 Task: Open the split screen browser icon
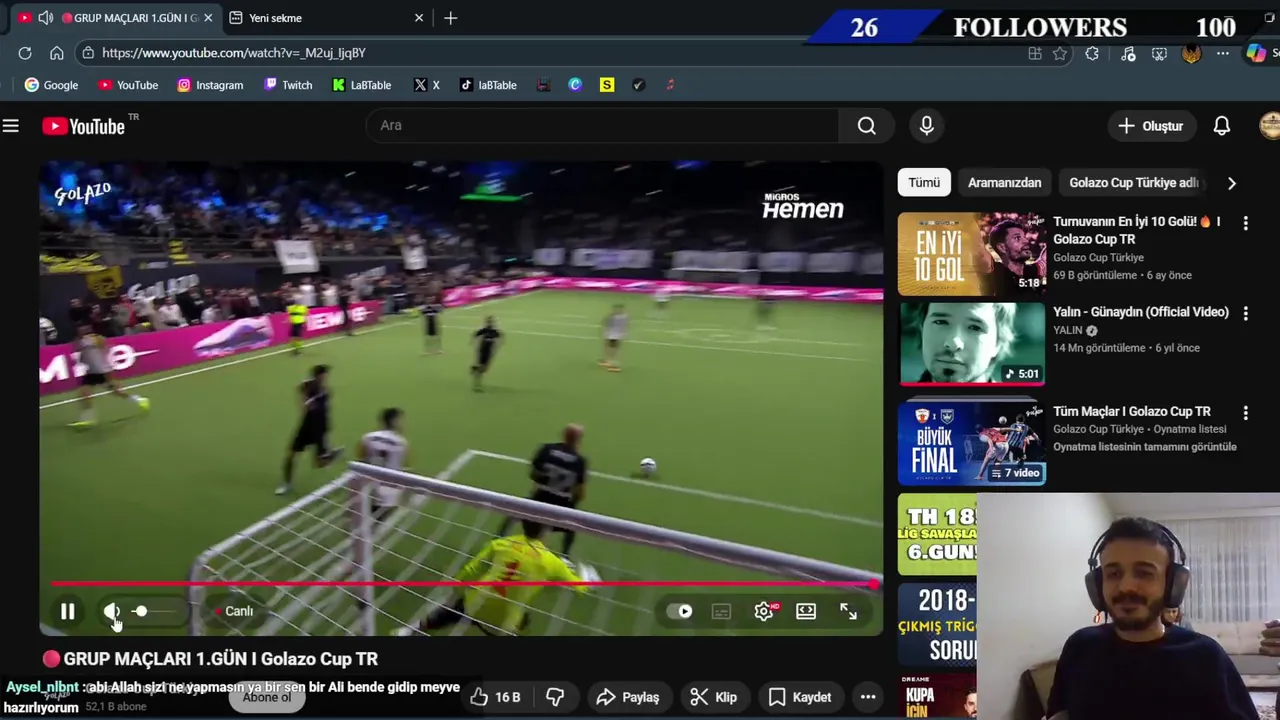pos(1035,54)
